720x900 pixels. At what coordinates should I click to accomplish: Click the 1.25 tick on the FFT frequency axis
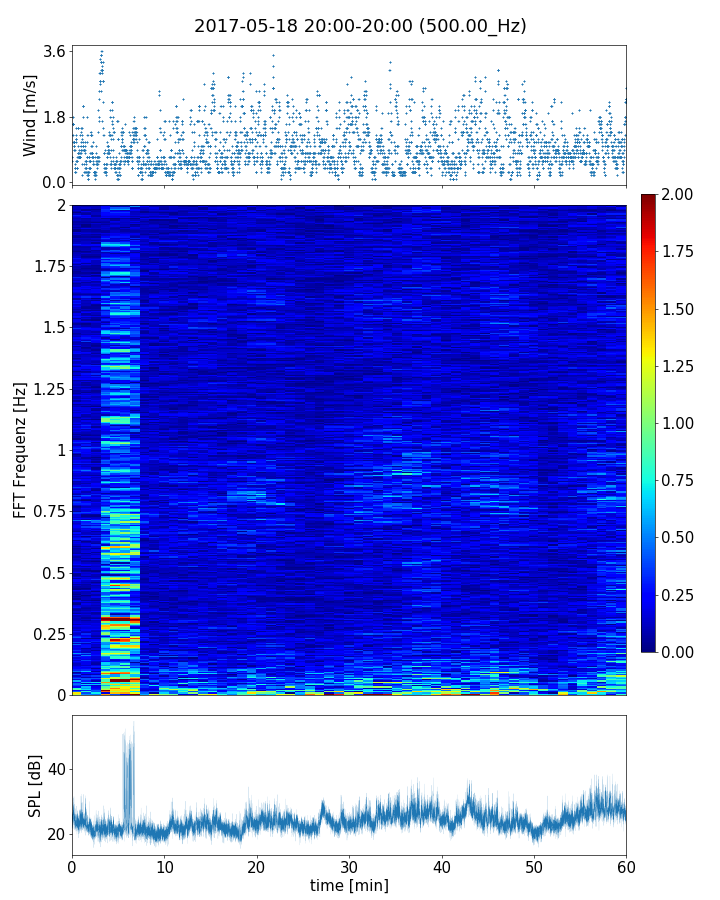pyautogui.click(x=45, y=388)
